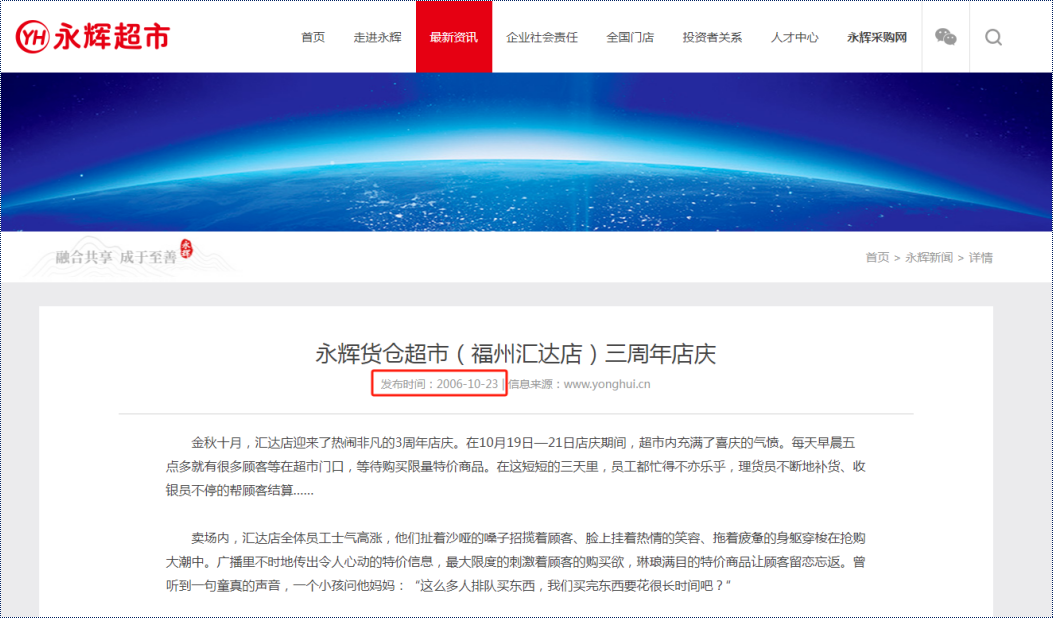Open the search magnifier icon
Viewport: 1054px width, 619px height.
[x=994, y=37]
